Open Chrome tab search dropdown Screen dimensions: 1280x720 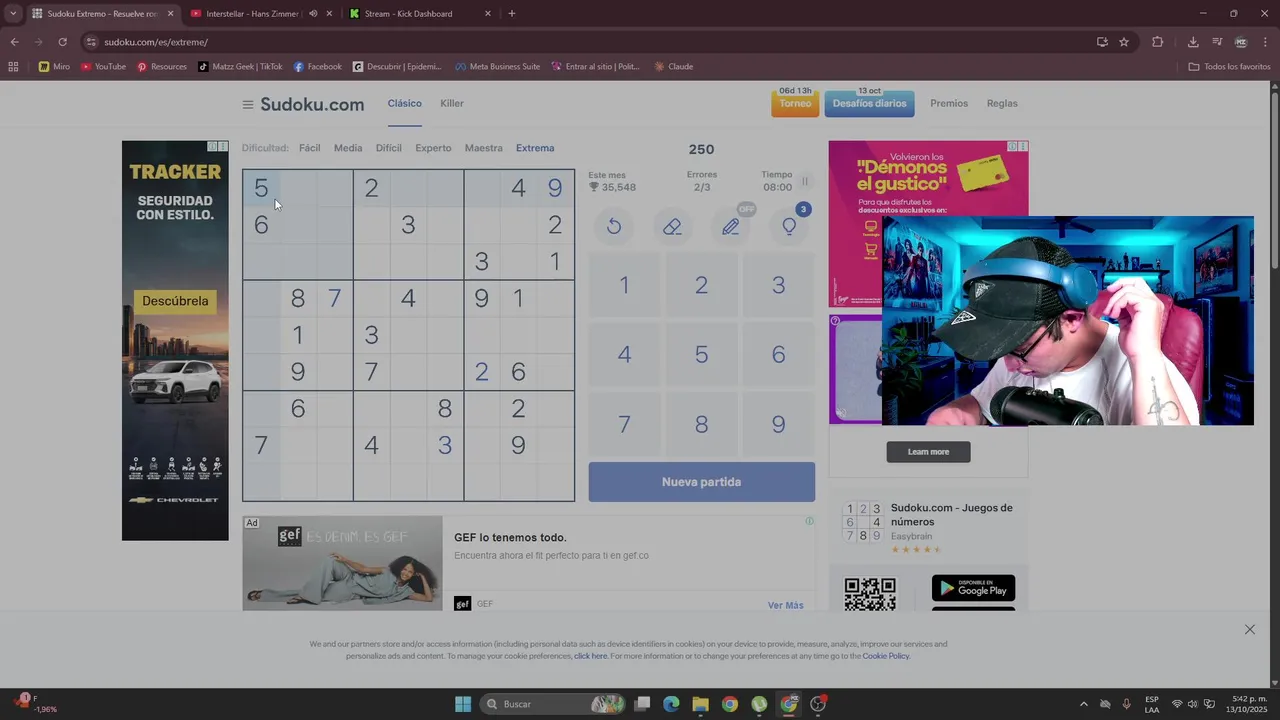13,14
